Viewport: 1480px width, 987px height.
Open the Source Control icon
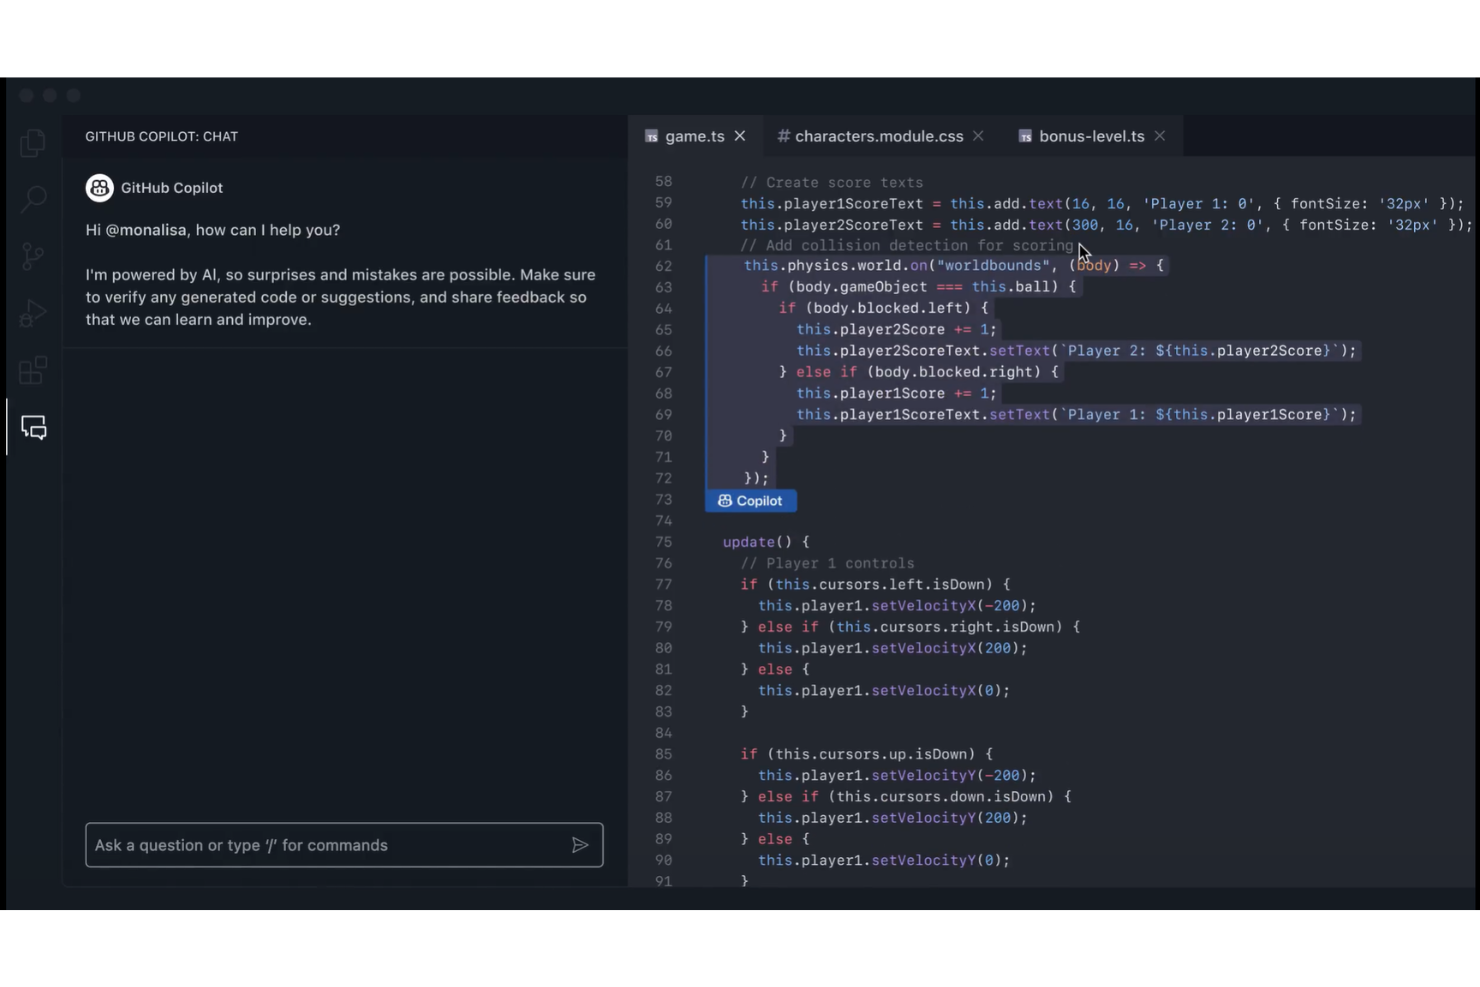(x=32, y=256)
